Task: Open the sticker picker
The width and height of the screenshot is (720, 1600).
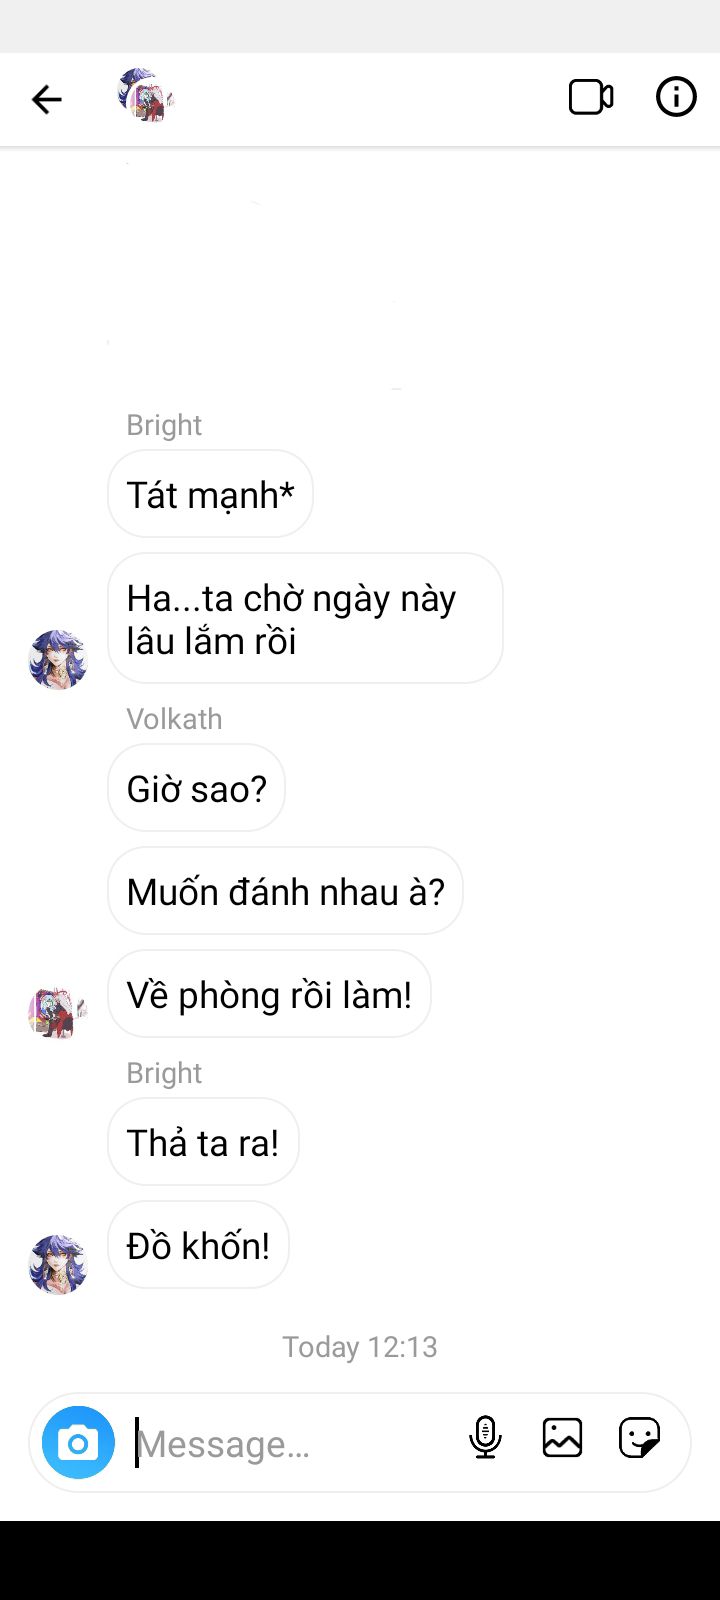Action: click(639, 1438)
